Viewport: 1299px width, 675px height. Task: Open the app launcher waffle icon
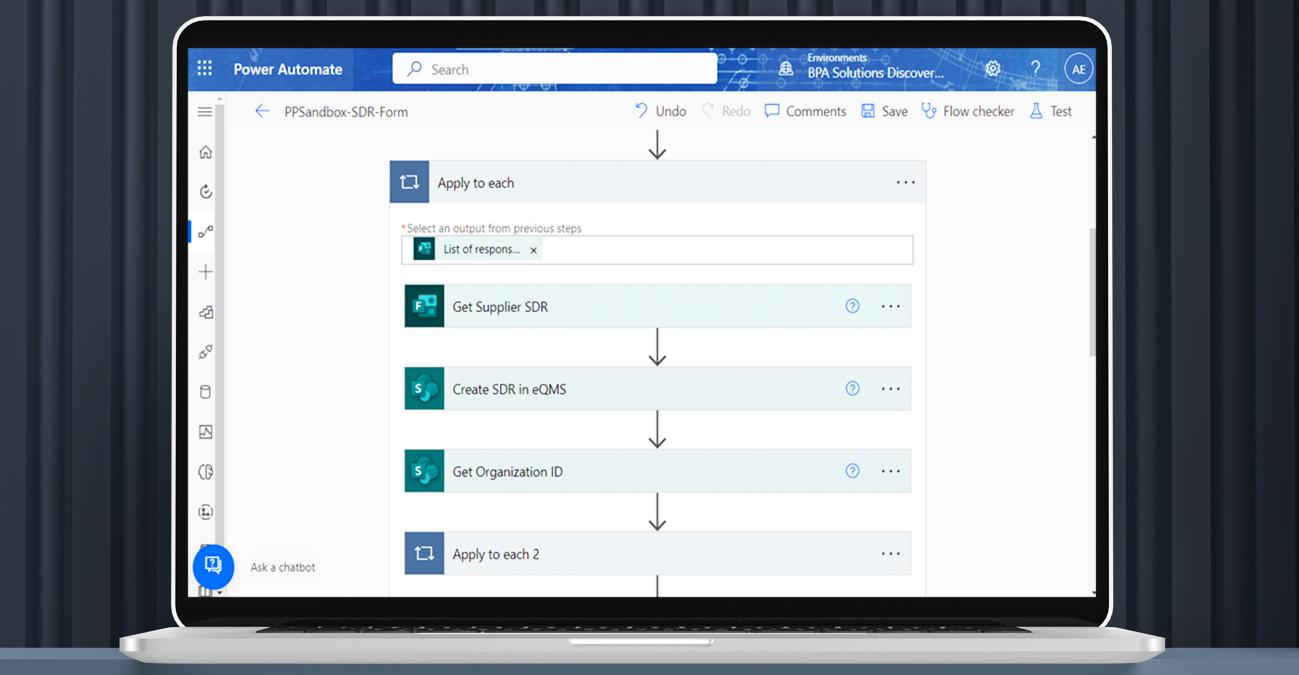click(x=205, y=69)
